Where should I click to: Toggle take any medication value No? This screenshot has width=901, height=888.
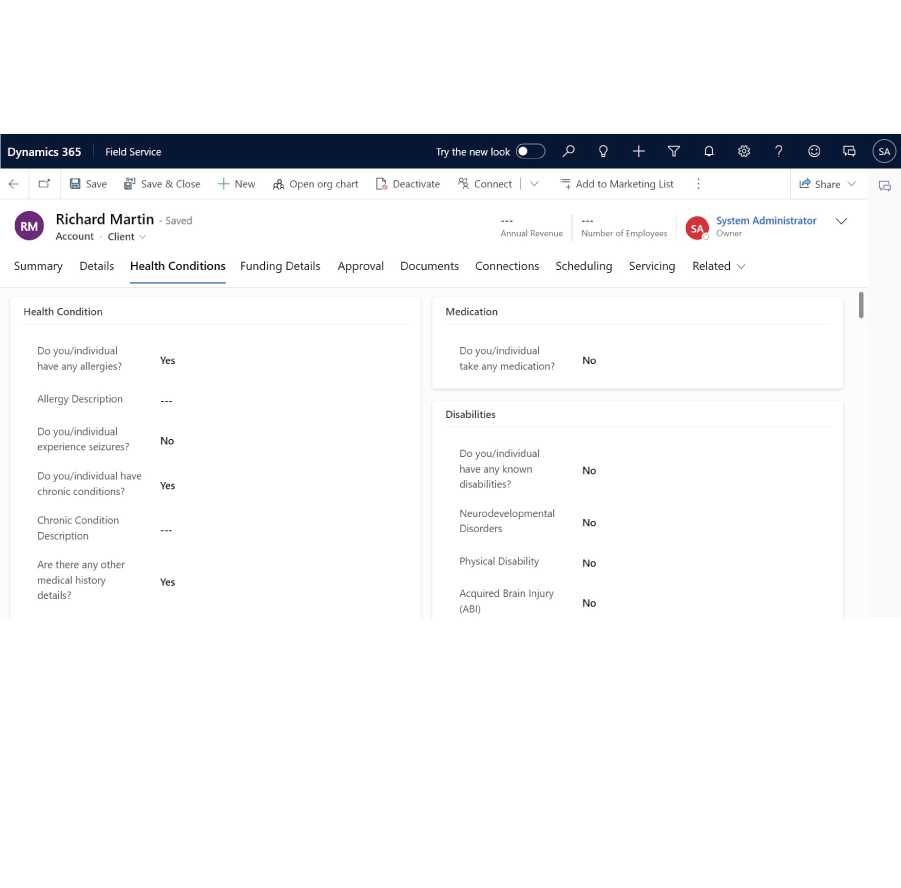tap(589, 360)
